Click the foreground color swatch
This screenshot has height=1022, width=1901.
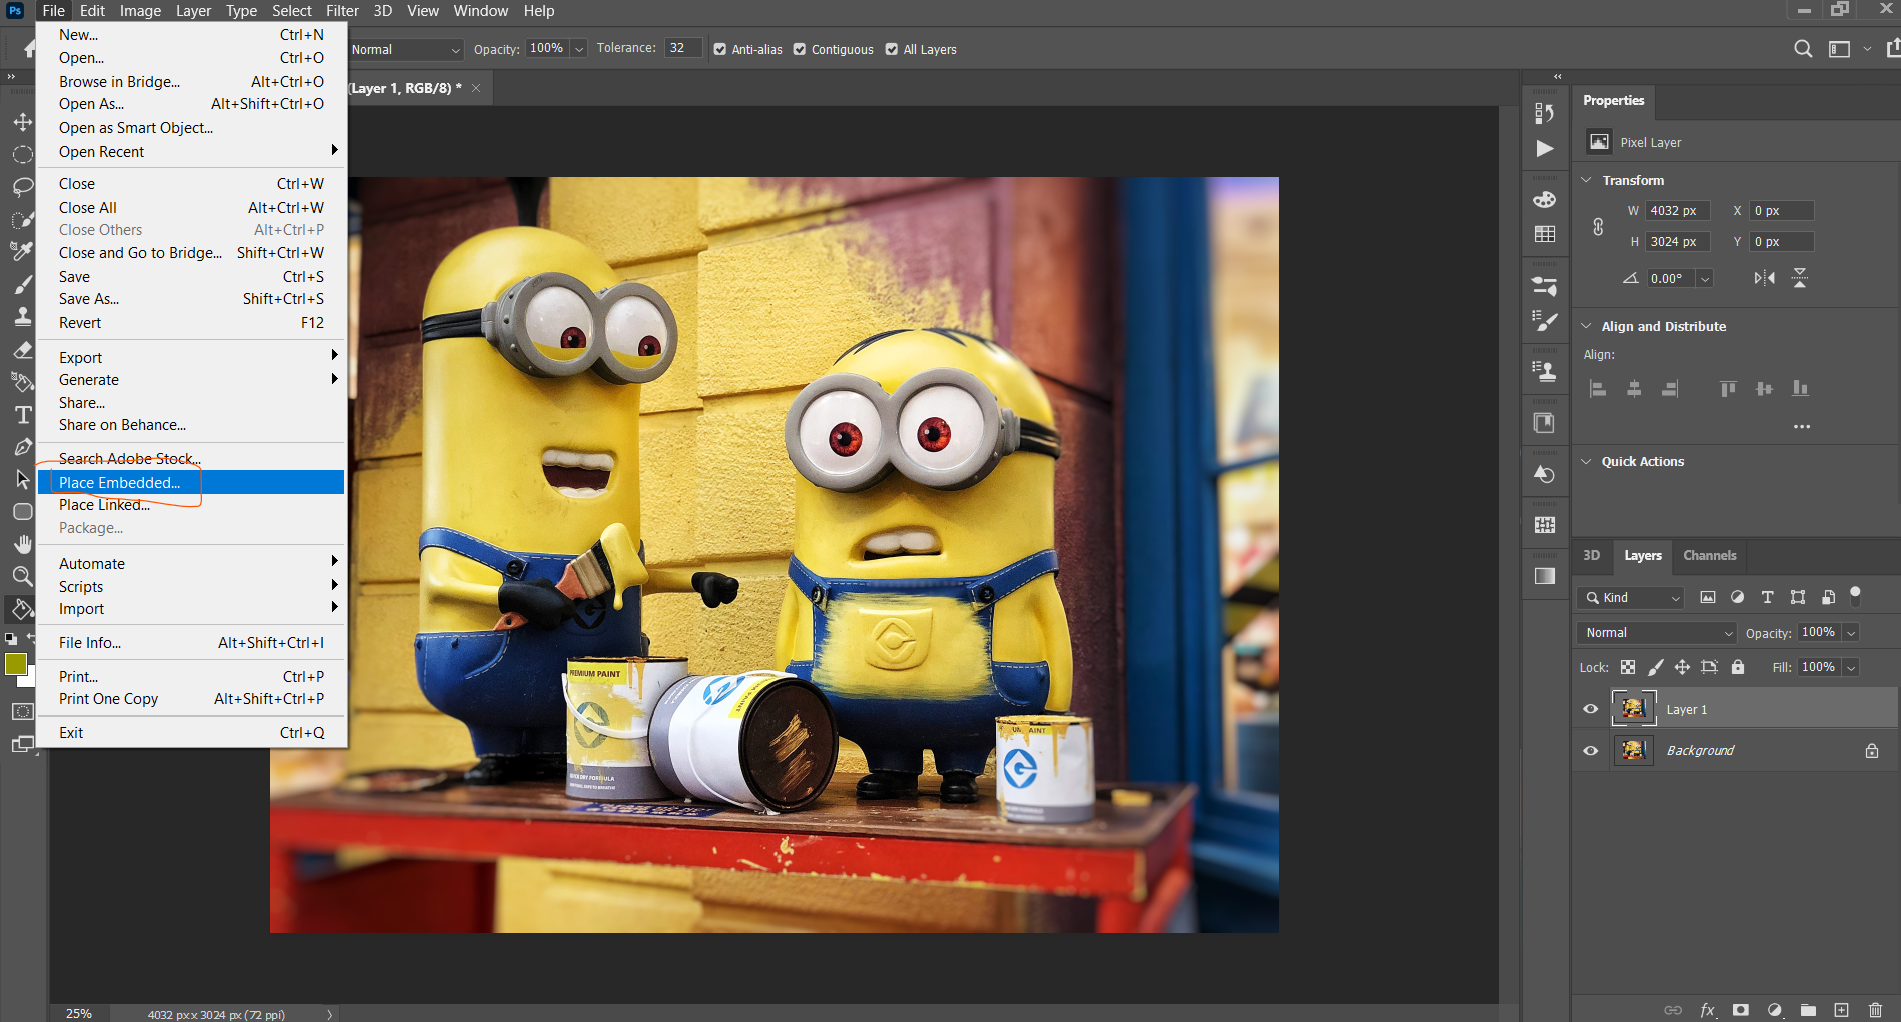point(15,664)
